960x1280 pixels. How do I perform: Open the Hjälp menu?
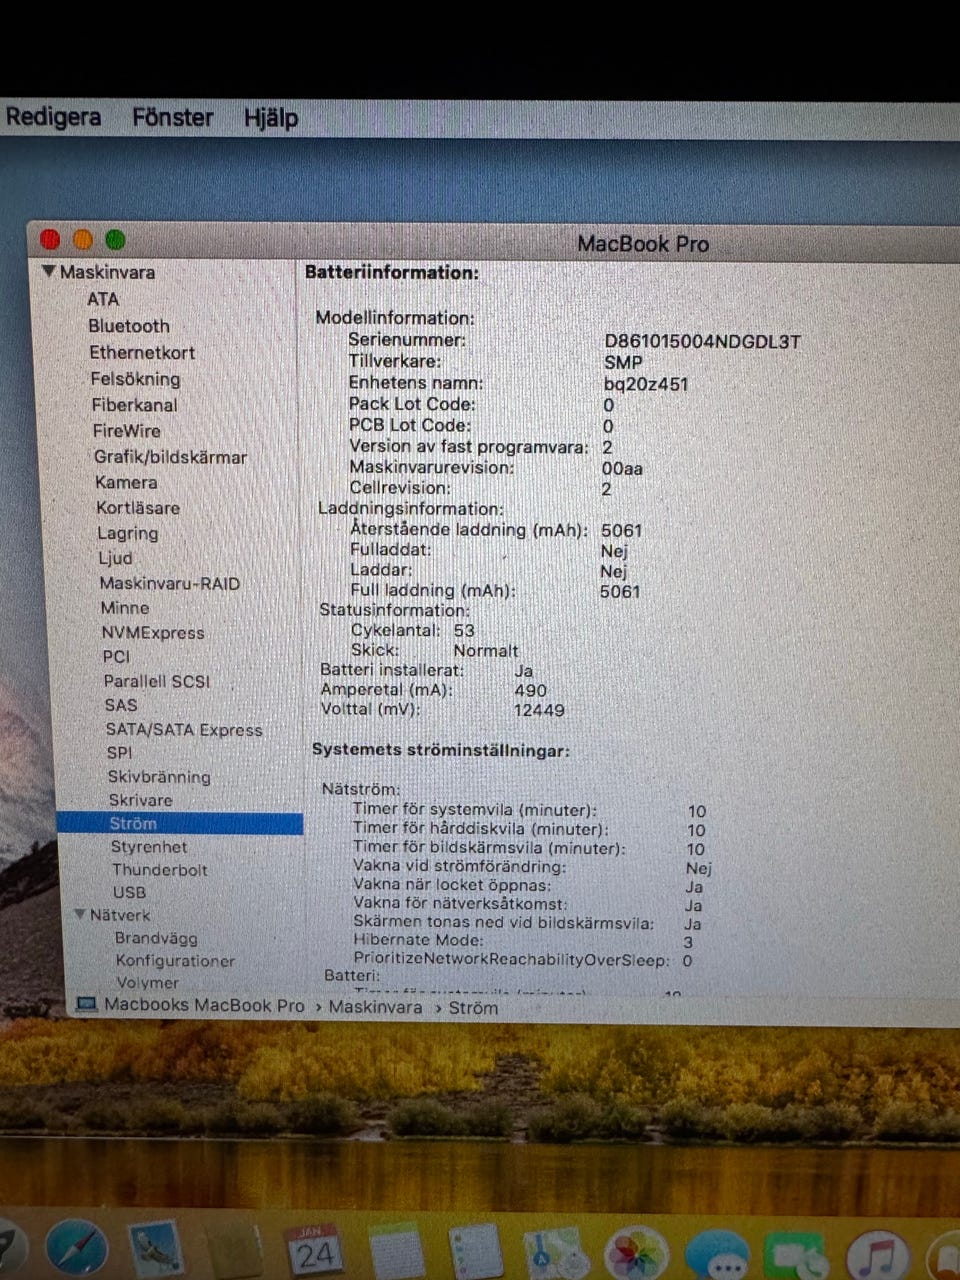[x=271, y=118]
